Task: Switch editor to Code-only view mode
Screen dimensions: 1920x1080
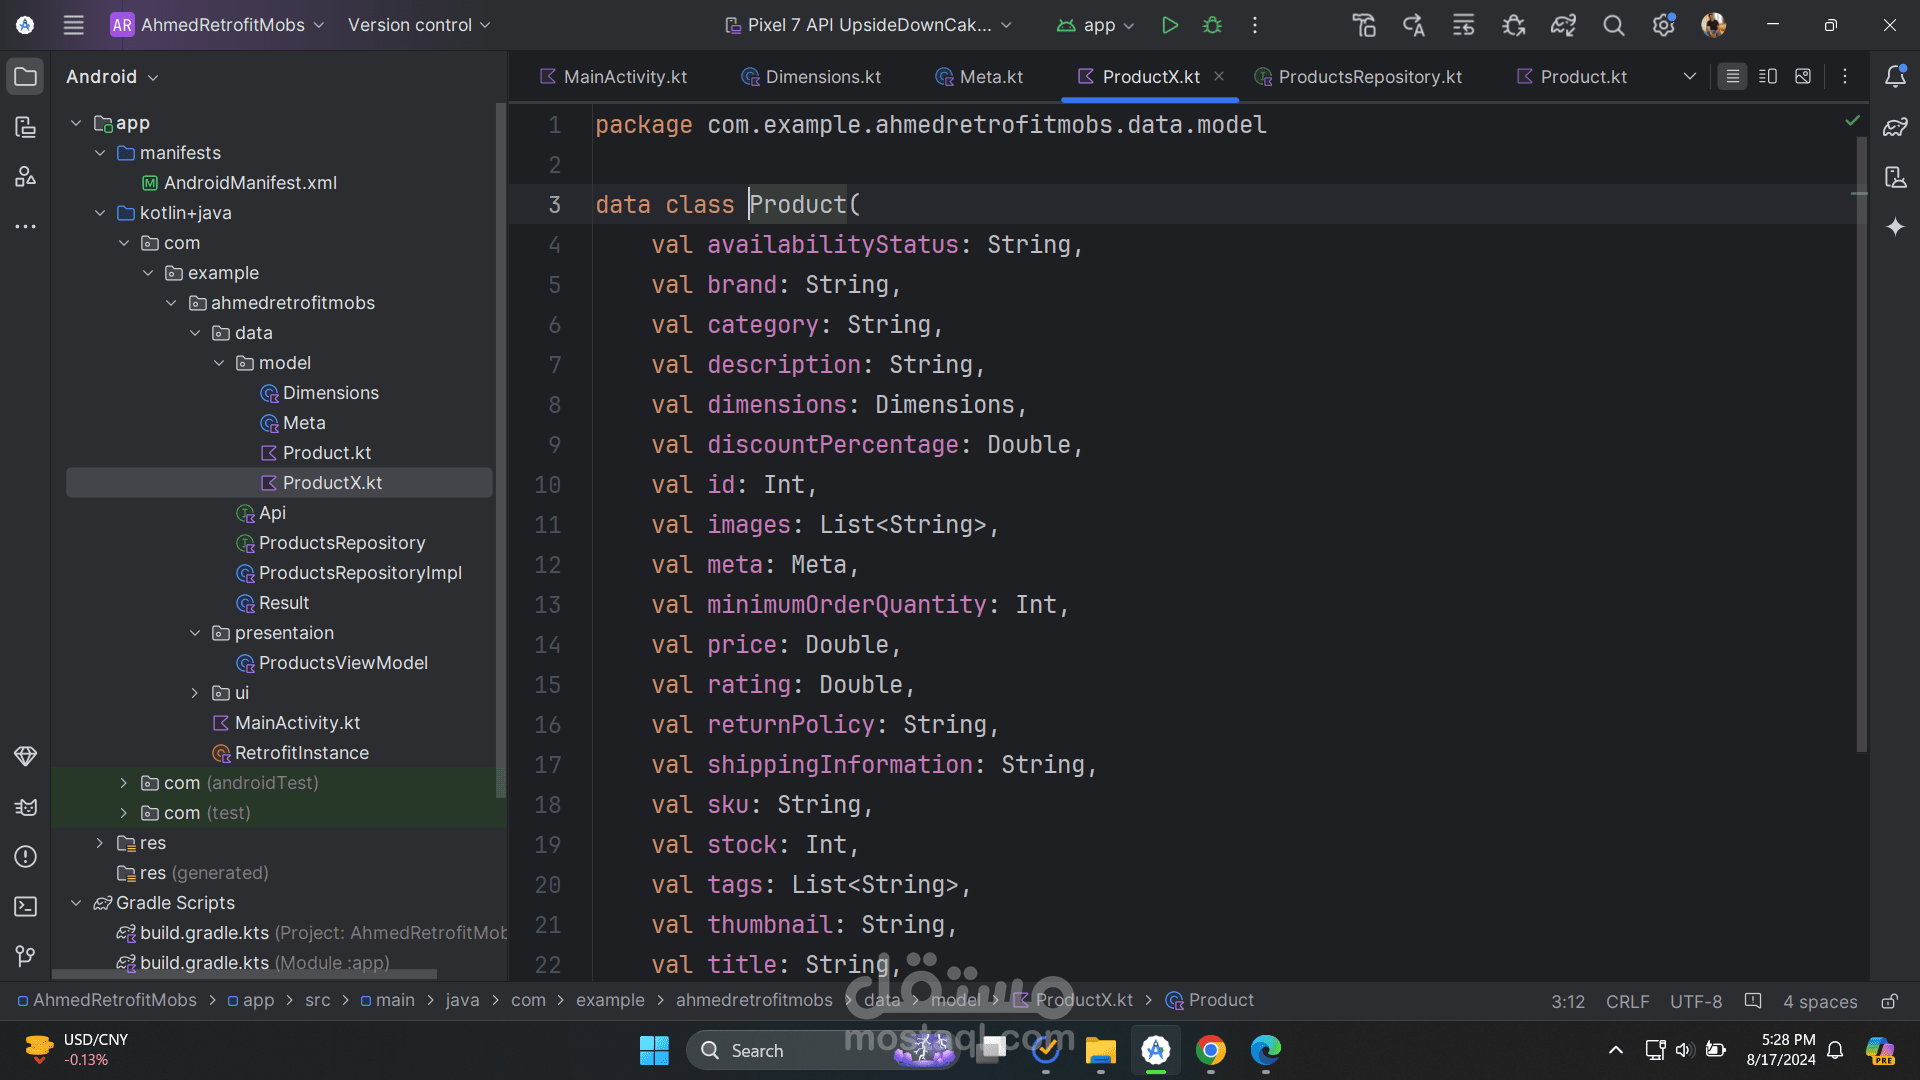Action: click(1732, 76)
